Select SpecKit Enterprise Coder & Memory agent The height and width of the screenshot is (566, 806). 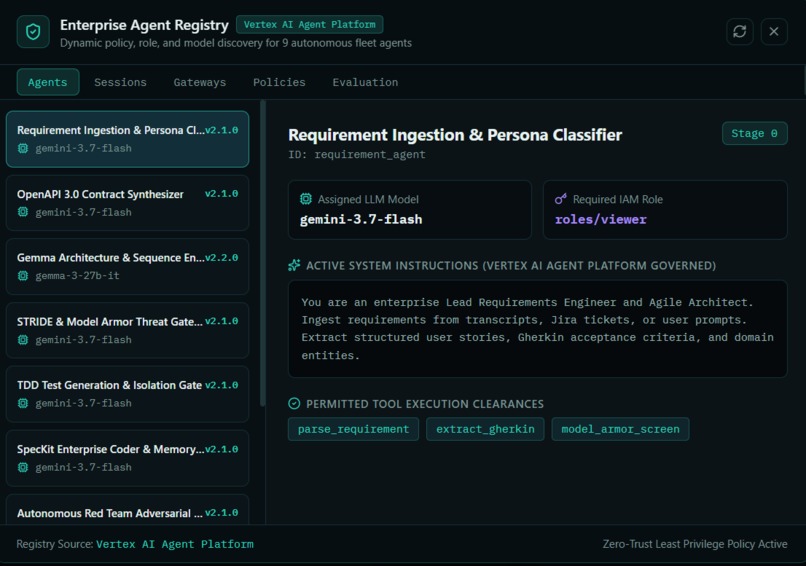tap(127, 458)
